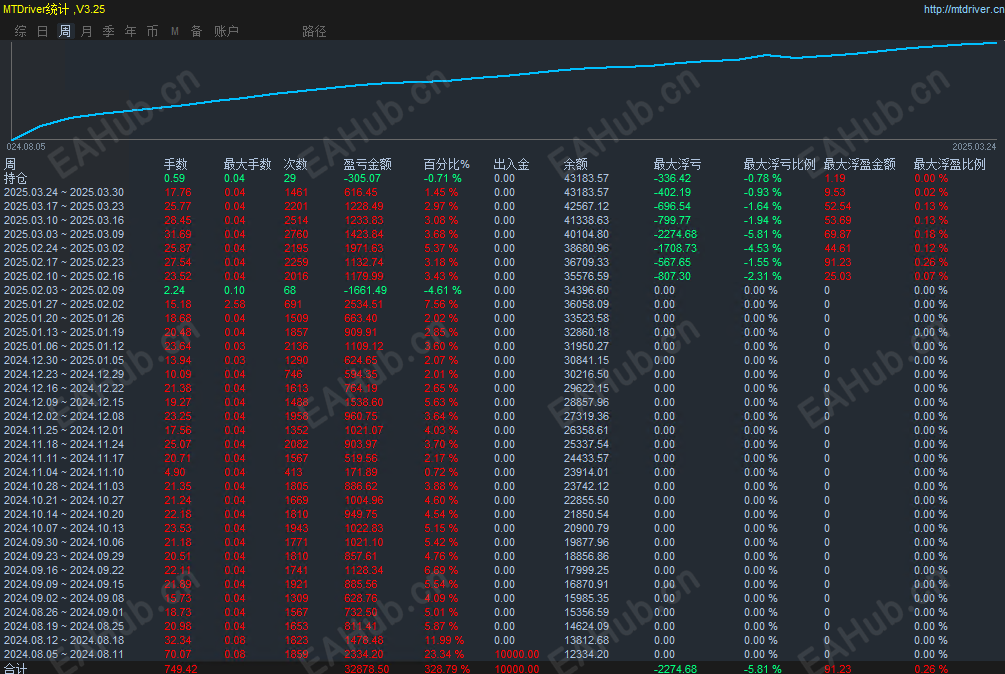Switch to the 年 yearly tab

pos(131,31)
